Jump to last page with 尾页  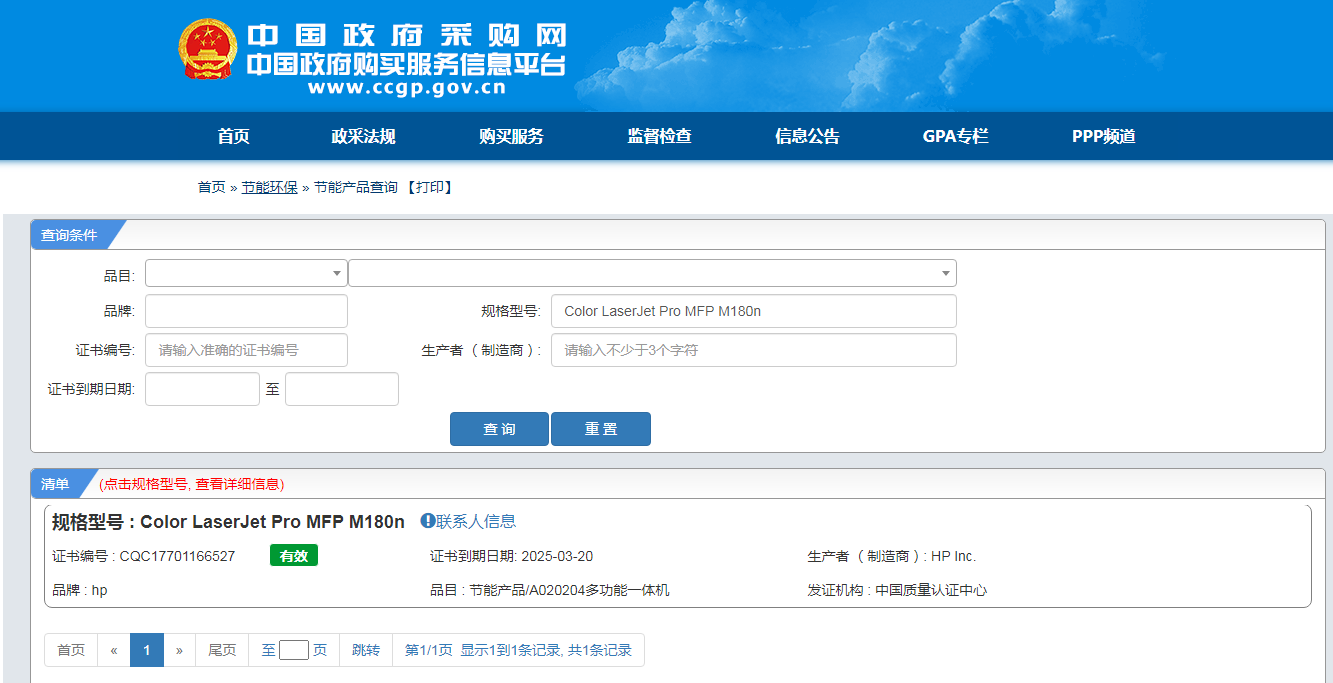(222, 650)
